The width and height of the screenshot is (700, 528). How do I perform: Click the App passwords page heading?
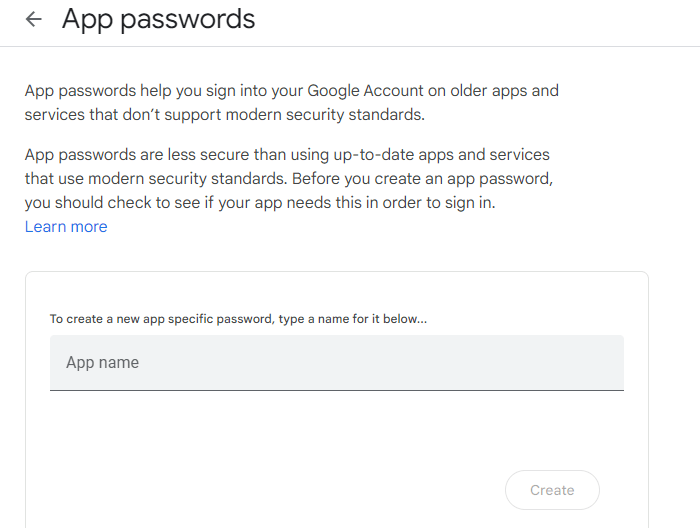pyautogui.click(x=158, y=19)
